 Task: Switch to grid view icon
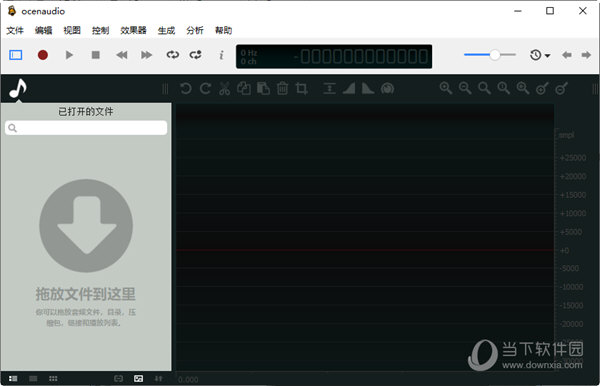point(53,379)
